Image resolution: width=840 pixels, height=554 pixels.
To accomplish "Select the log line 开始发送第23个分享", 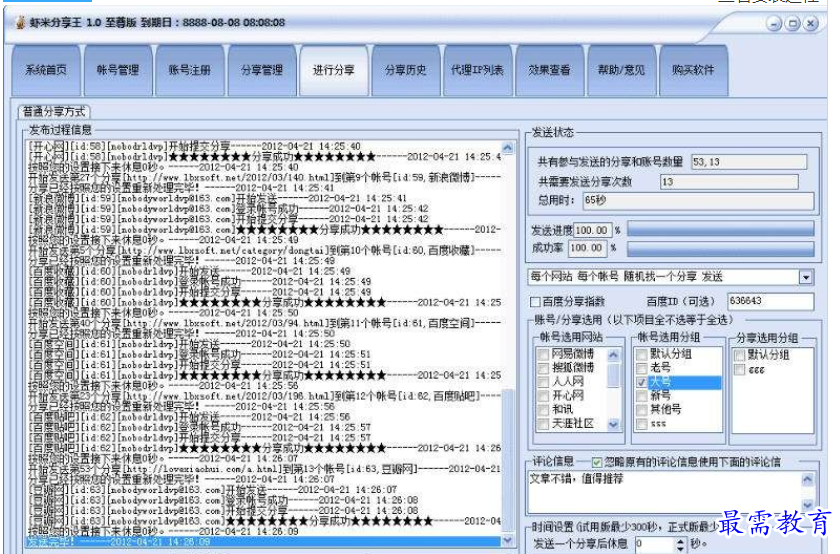I will [264, 396].
